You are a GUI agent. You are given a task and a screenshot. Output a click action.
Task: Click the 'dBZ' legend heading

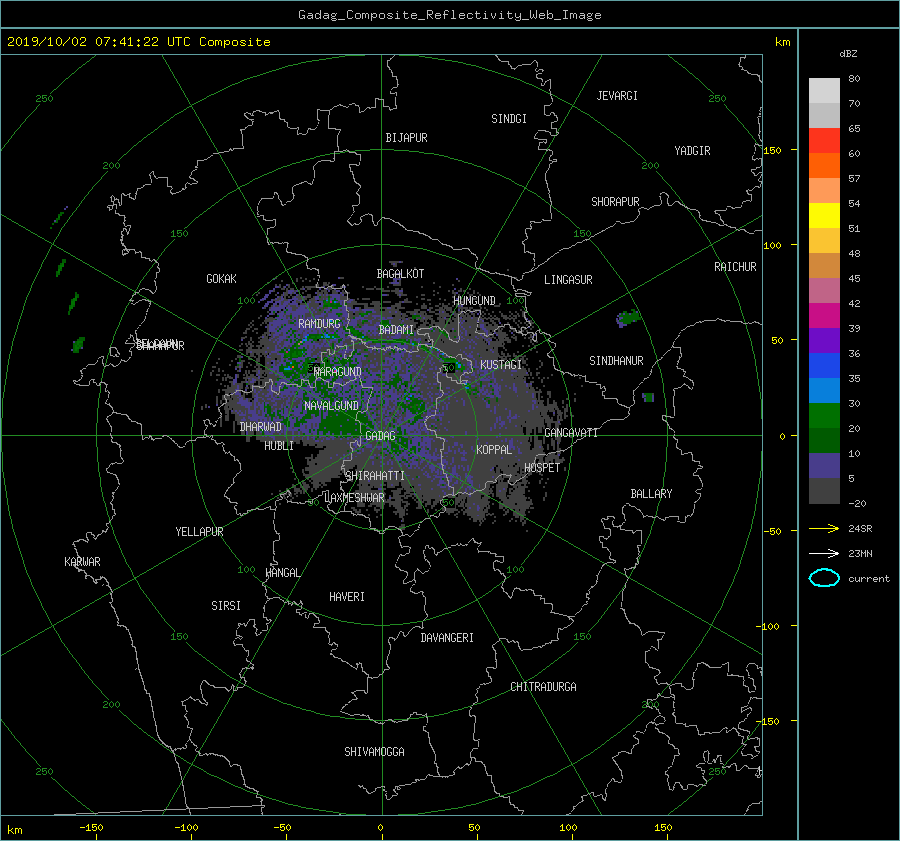pos(848,54)
